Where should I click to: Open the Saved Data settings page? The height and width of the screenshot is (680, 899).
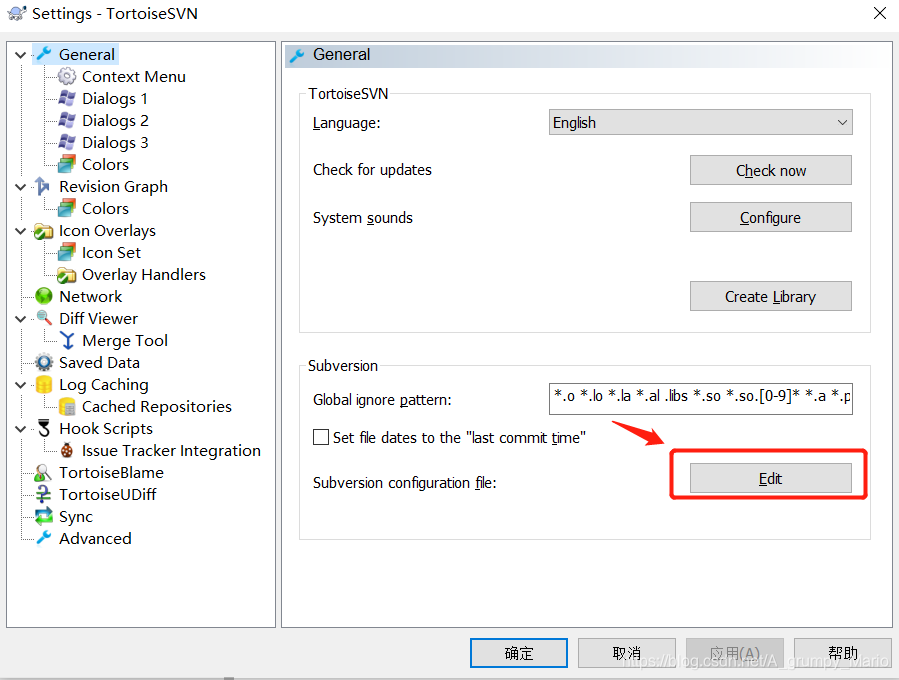[99, 362]
